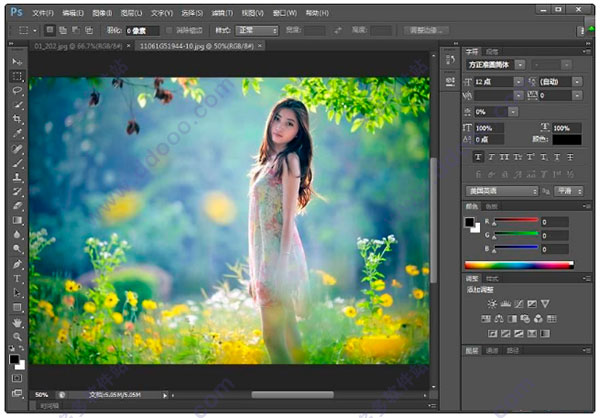The width and height of the screenshot is (600, 418).
Task: Select the Rectangle shape tool
Action: (17, 307)
